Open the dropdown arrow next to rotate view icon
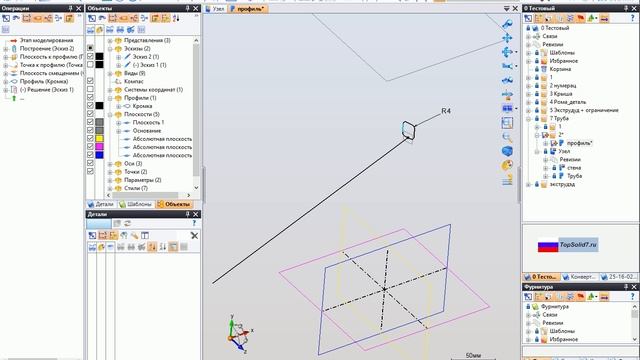Viewport: 640px width, 360px height. (x=516, y=52)
